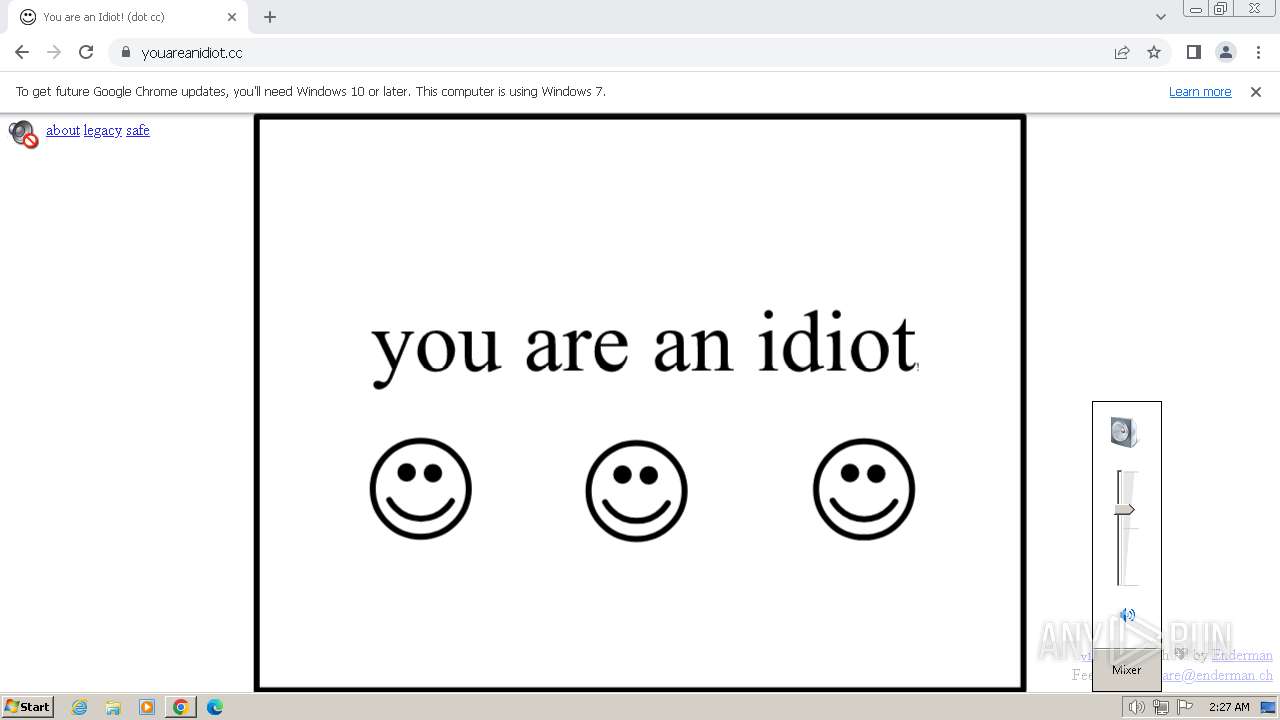Open the safe link
1280x720 pixels.
click(138, 130)
